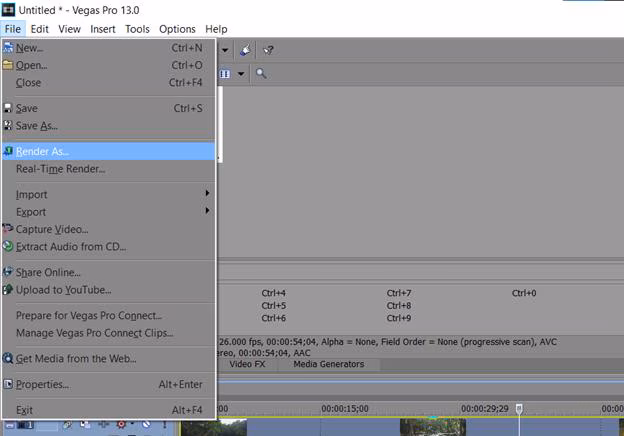Choose Manage Vegas Pro Connect Clips...
Screen dimensions: 624x436
(x=108, y=333)
